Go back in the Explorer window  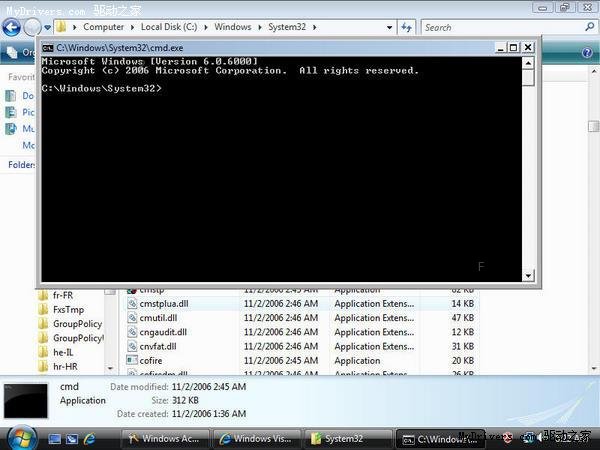[x=11, y=27]
